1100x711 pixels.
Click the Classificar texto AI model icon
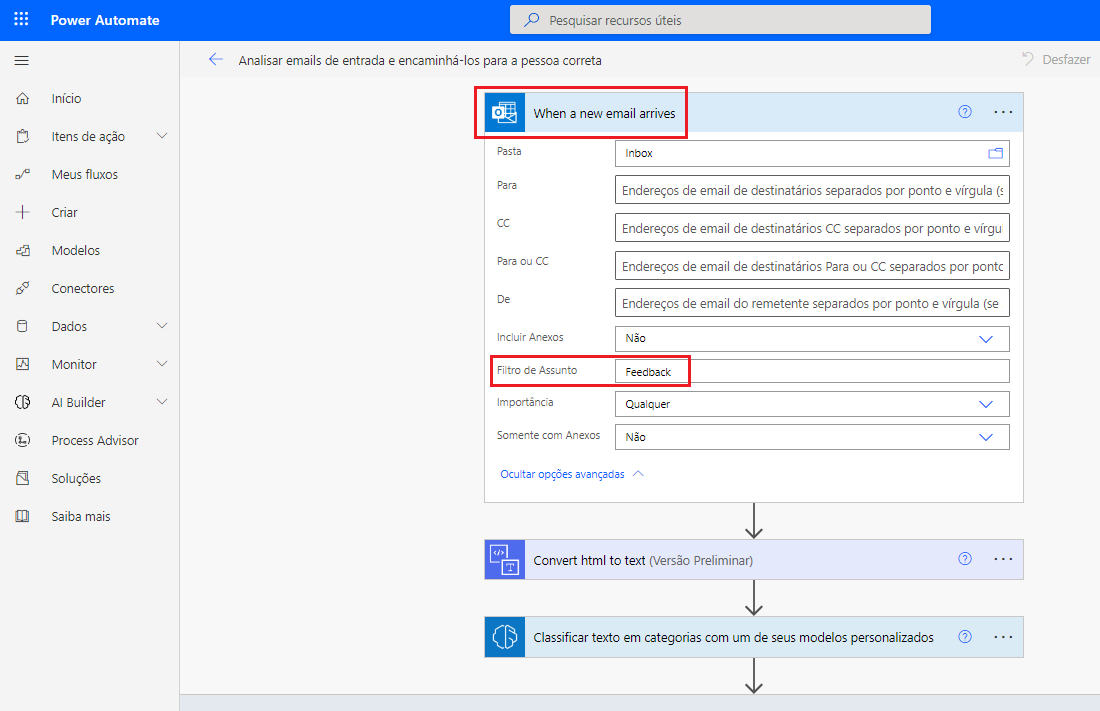click(504, 637)
